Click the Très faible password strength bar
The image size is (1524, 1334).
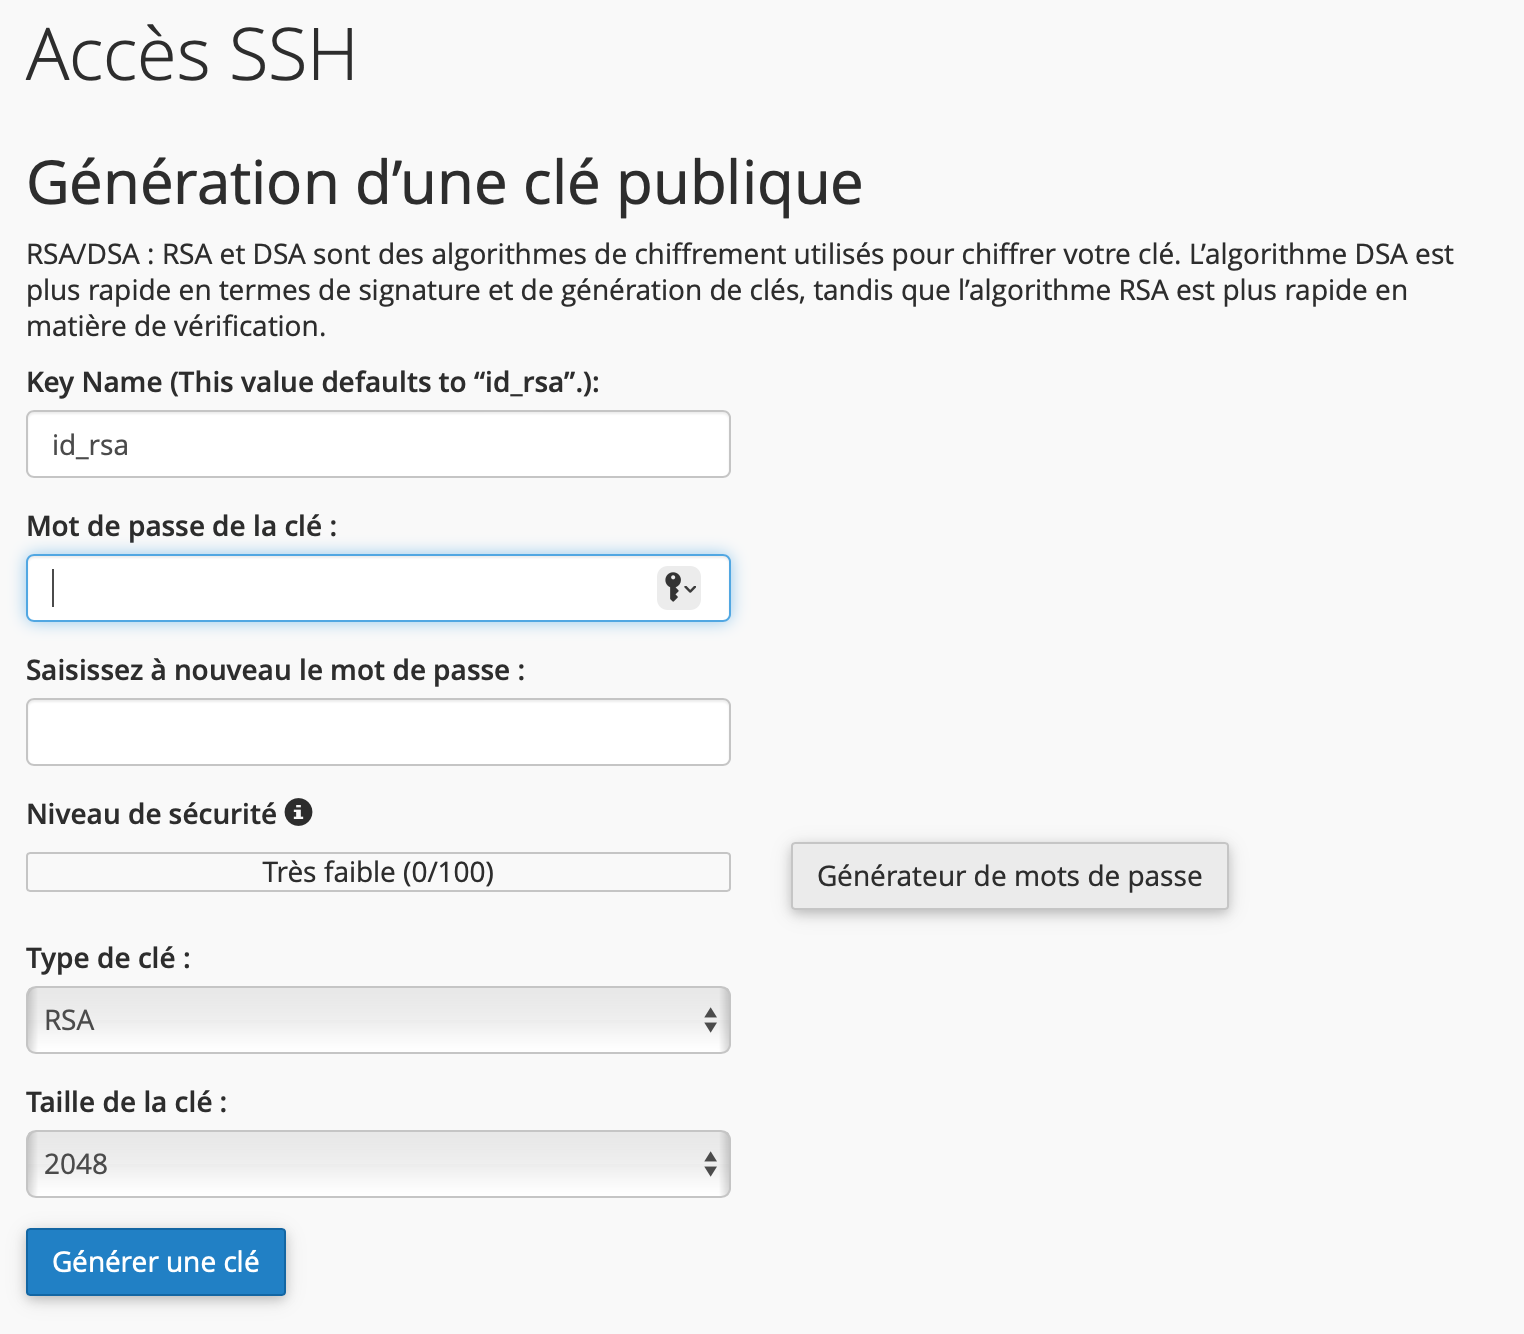point(377,872)
